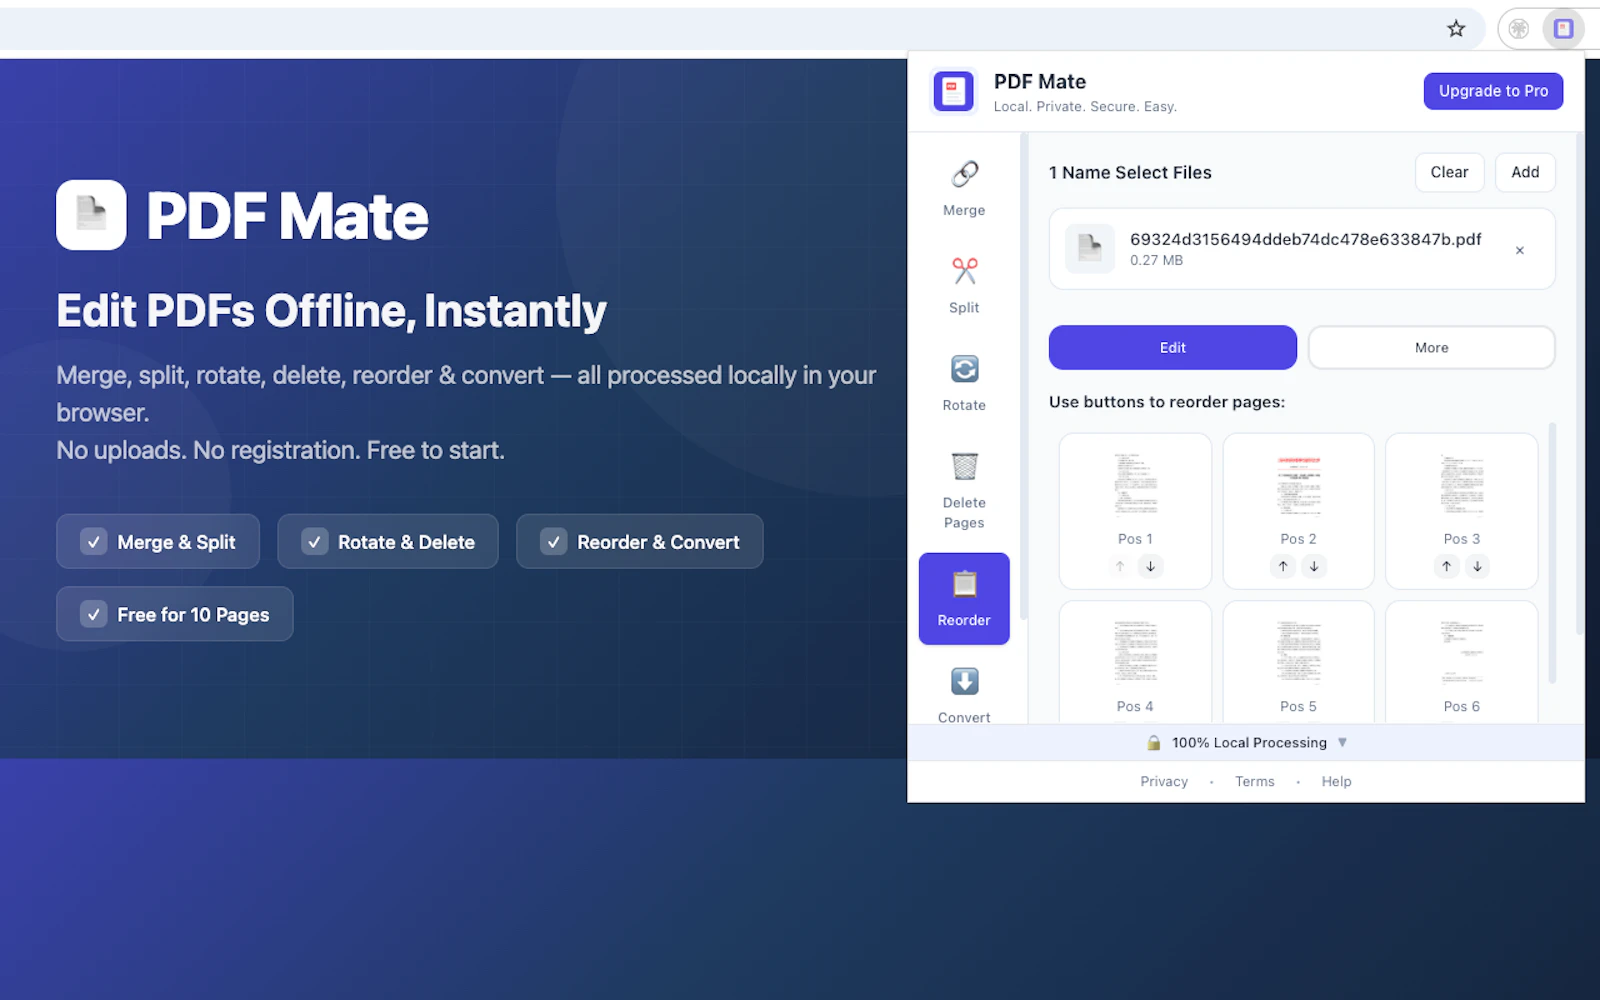Select the Split scissors tool
Screen dimensions: 1600x1000
[x=964, y=285]
